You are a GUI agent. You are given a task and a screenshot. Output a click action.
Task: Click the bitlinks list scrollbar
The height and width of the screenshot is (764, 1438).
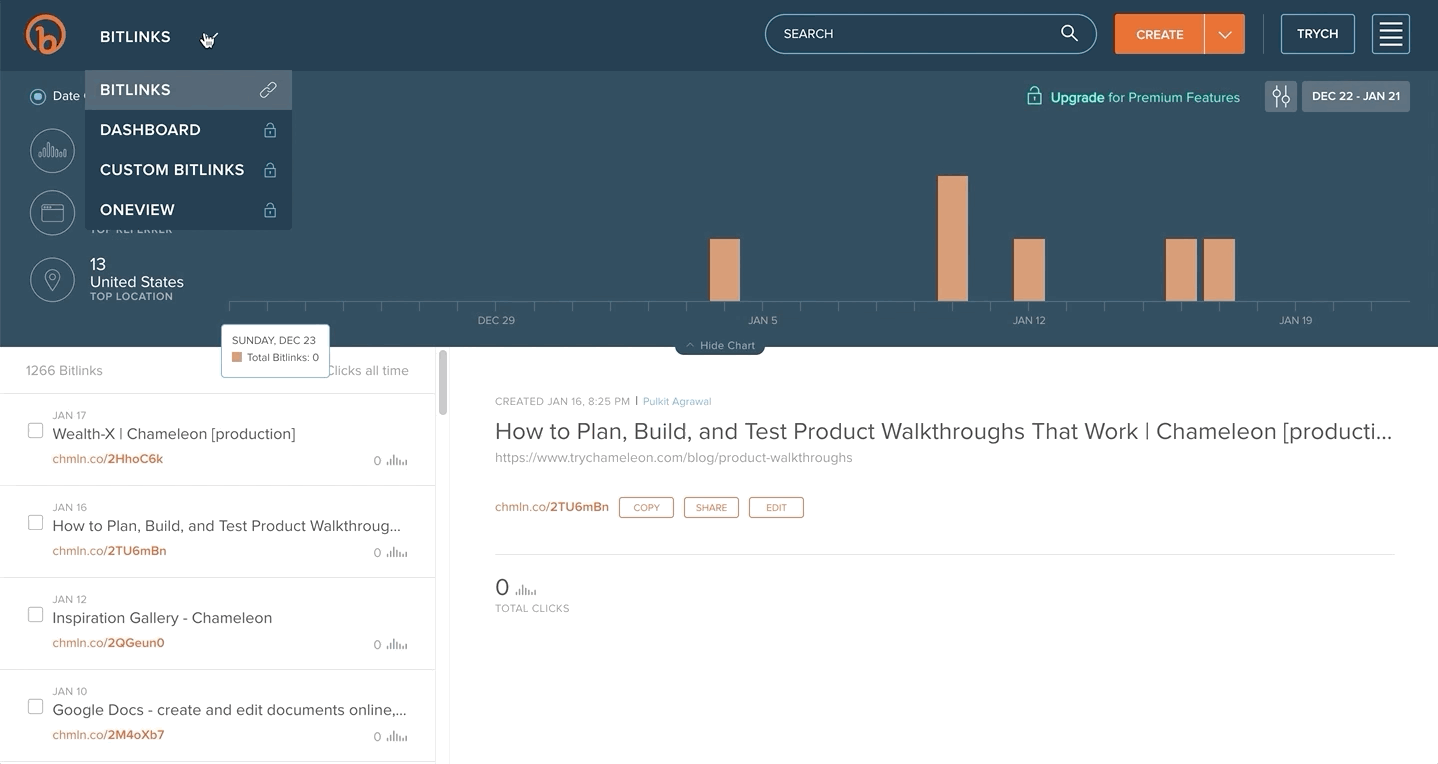(443, 382)
